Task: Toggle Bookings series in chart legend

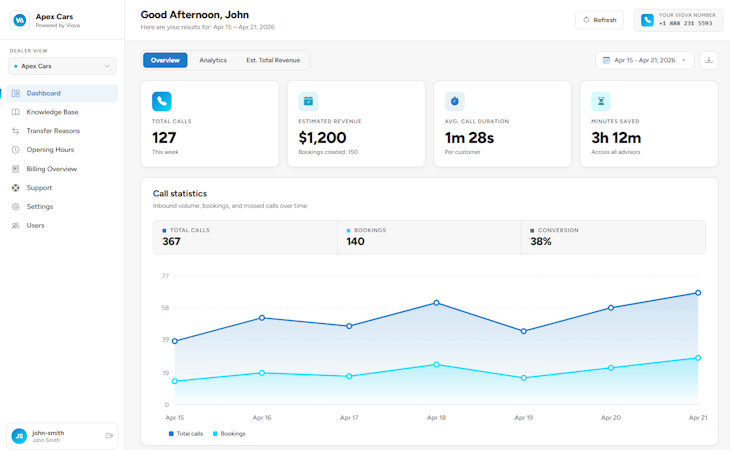Action: pos(229,434)
